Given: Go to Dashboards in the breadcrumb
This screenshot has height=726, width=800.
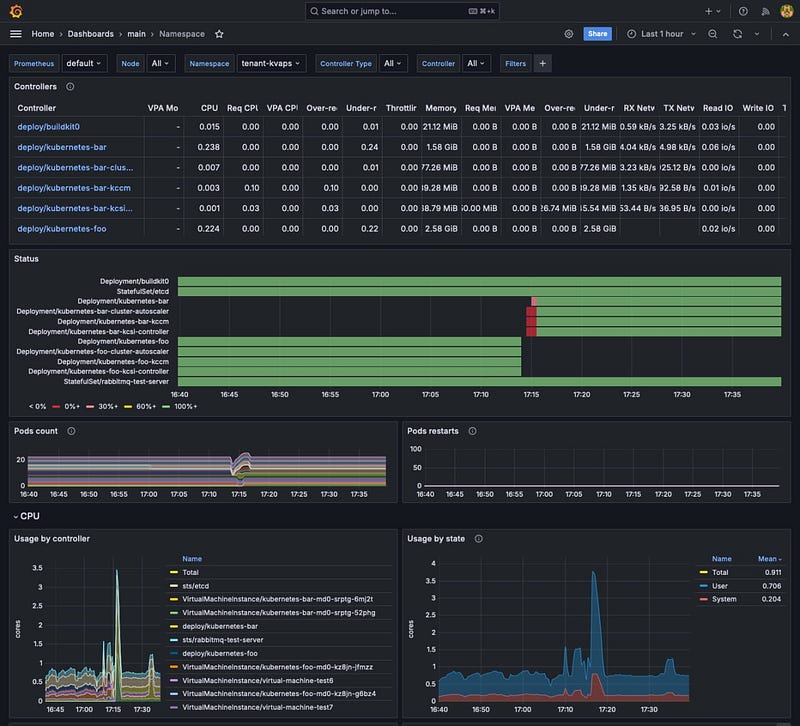Looking at the screenshot, I should pos(90,34).
